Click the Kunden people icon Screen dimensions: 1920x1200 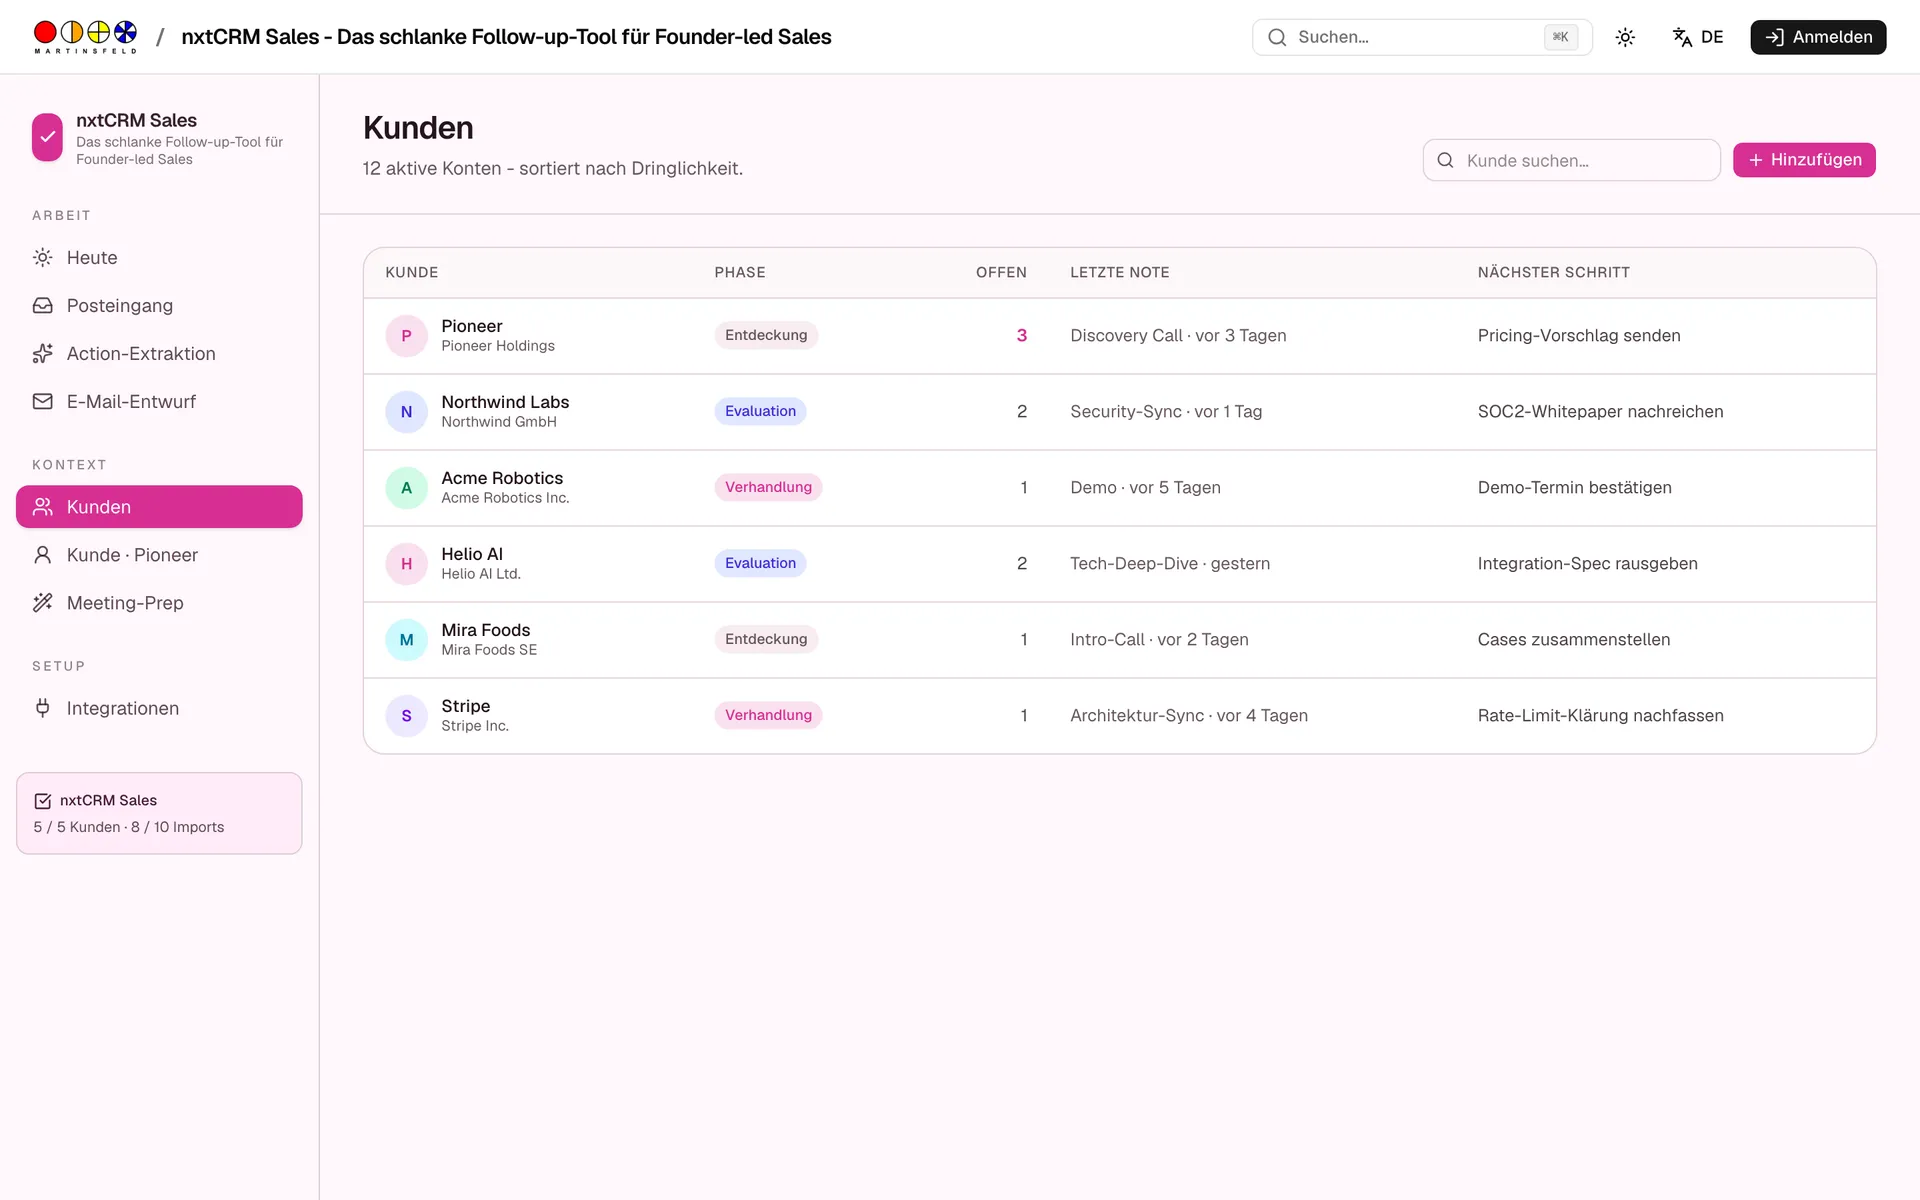[x=42, y=507]
